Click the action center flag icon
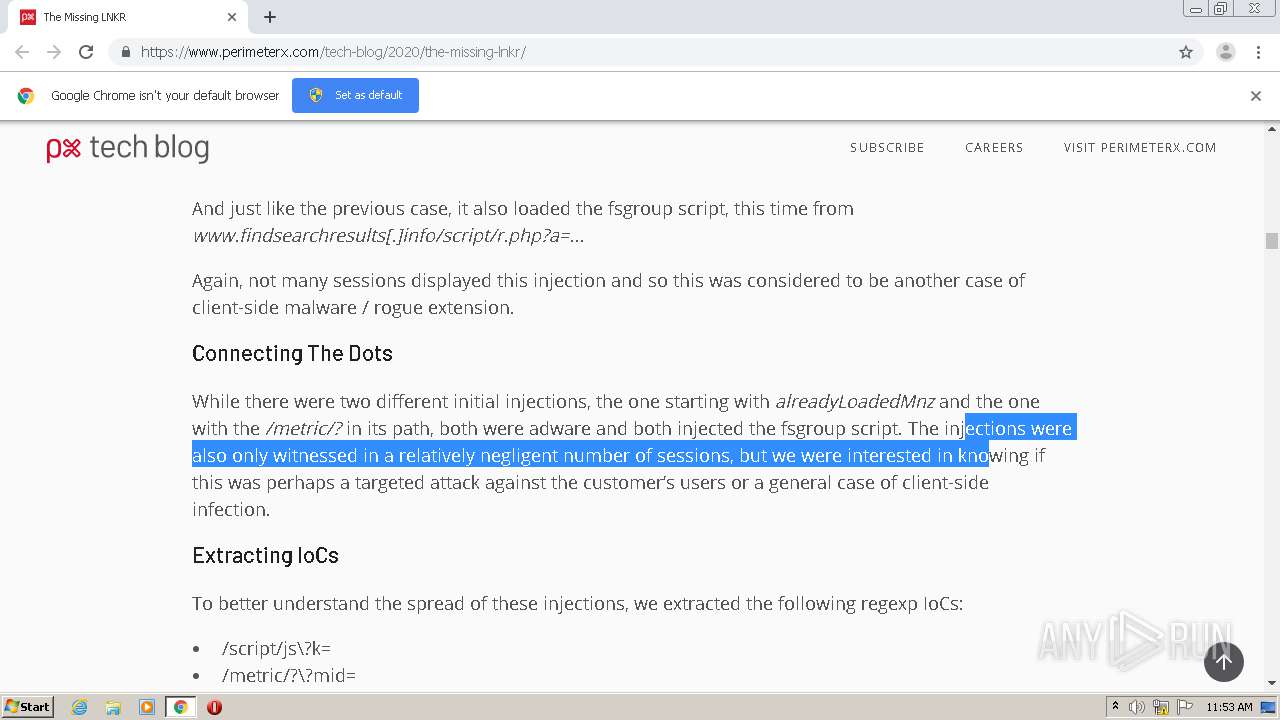 [1184, 707]
